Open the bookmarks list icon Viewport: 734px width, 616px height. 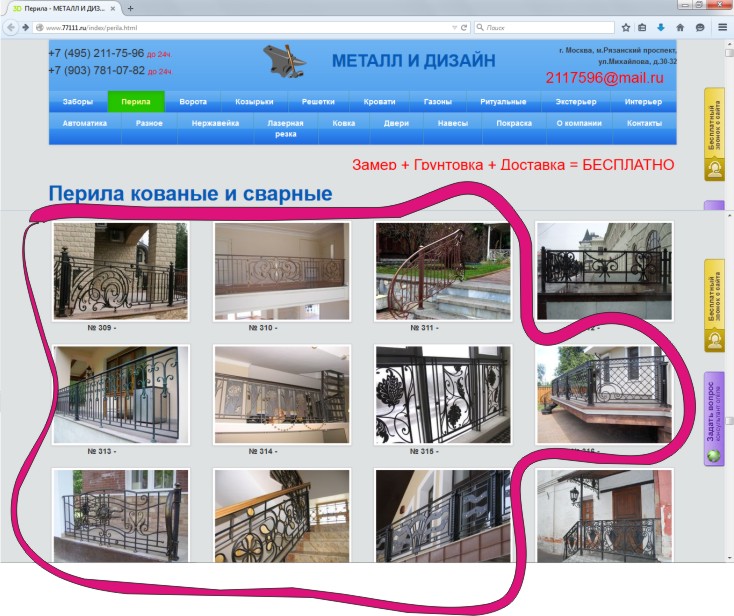click(642, 28)
